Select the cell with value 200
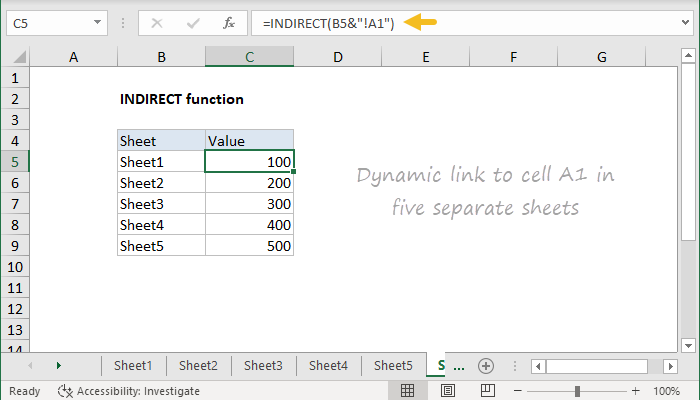700x400 pixels. (x=250, y=183)
